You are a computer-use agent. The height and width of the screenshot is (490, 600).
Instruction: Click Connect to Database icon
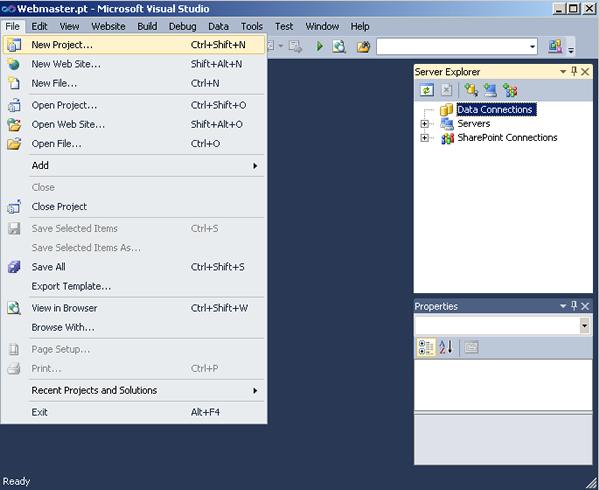[x=471, y=90]
